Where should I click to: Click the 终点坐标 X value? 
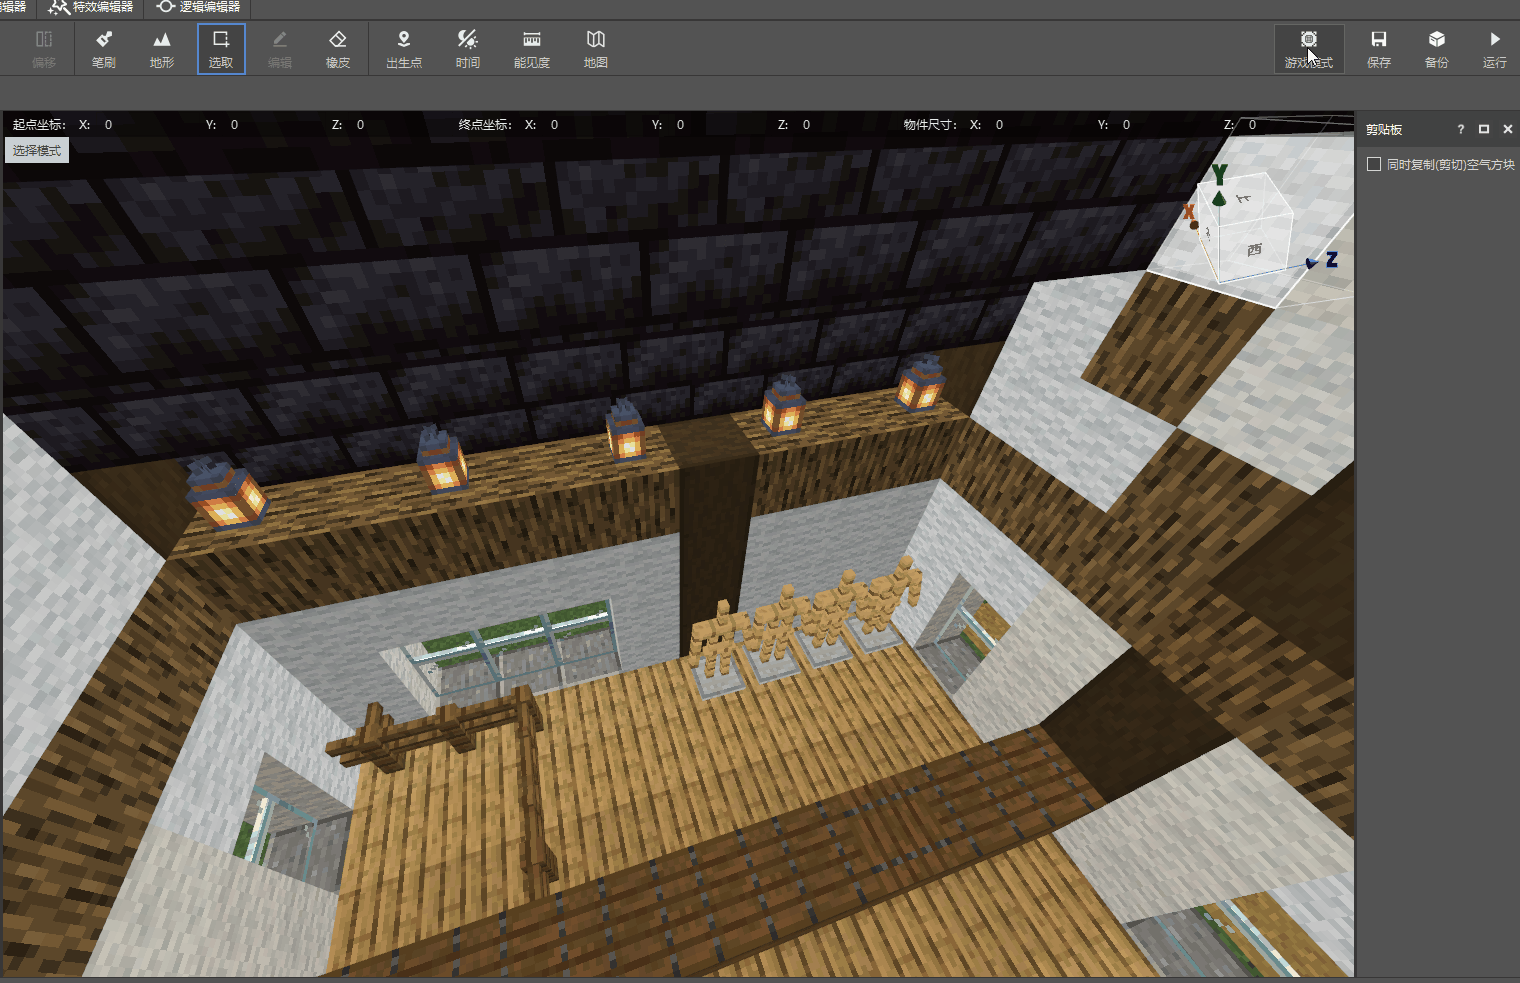tap(554, 125)
